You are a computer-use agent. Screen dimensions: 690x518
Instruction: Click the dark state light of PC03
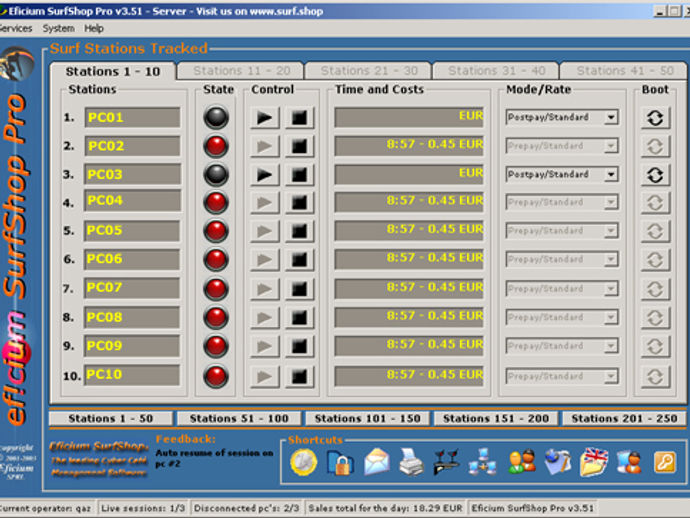216,175
